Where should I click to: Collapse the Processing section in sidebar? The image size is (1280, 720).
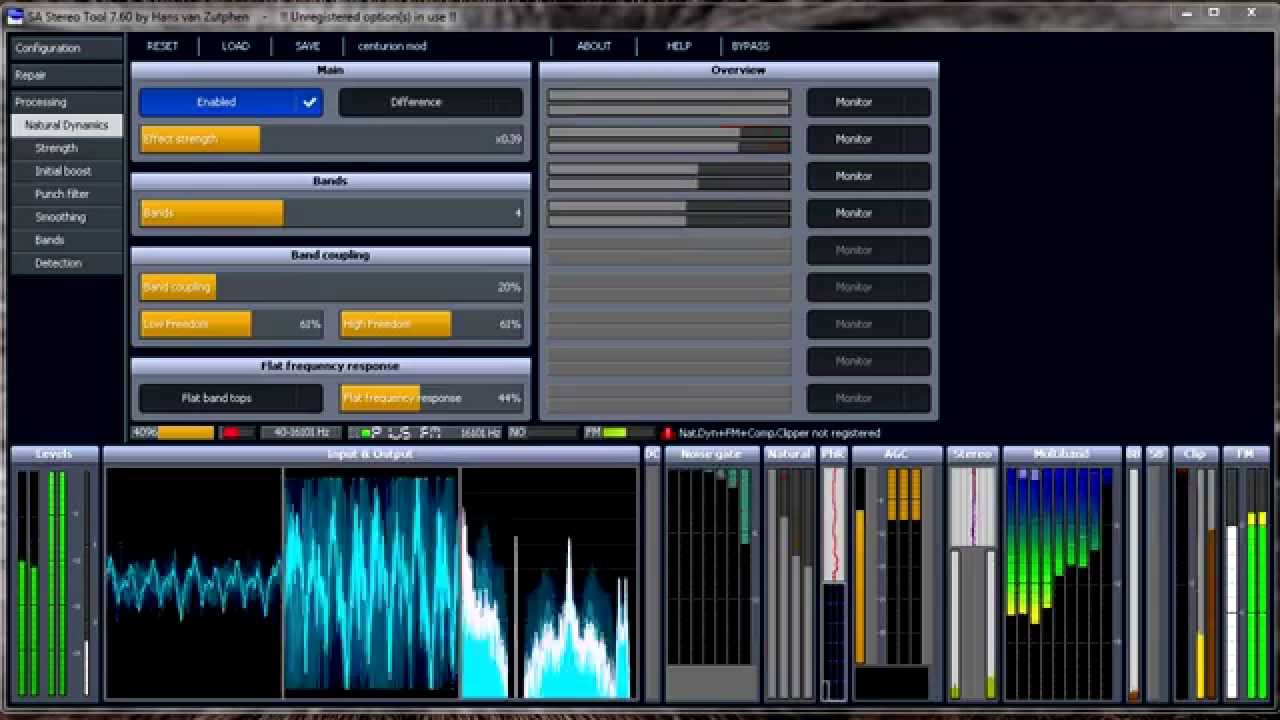pos(66,102)
